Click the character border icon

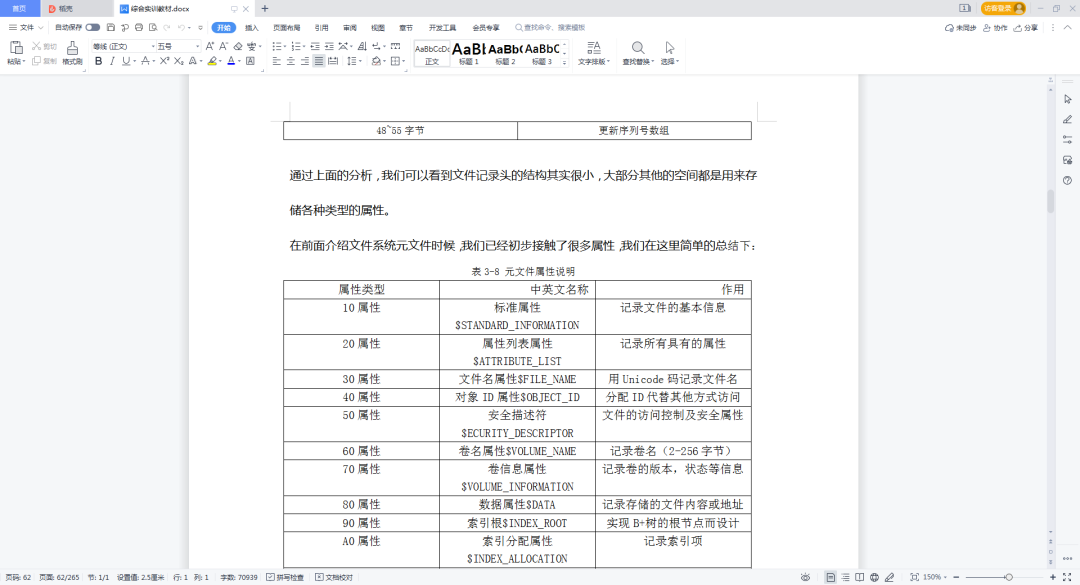click(251, 61)
